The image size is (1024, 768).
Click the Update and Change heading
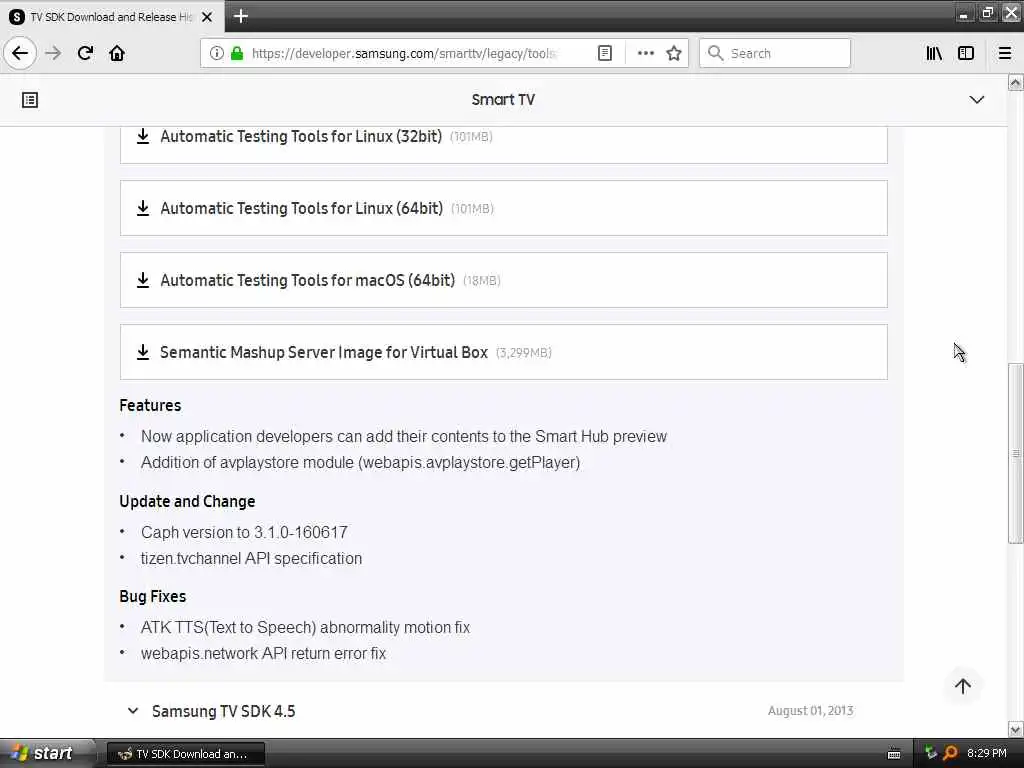(187, 501)
